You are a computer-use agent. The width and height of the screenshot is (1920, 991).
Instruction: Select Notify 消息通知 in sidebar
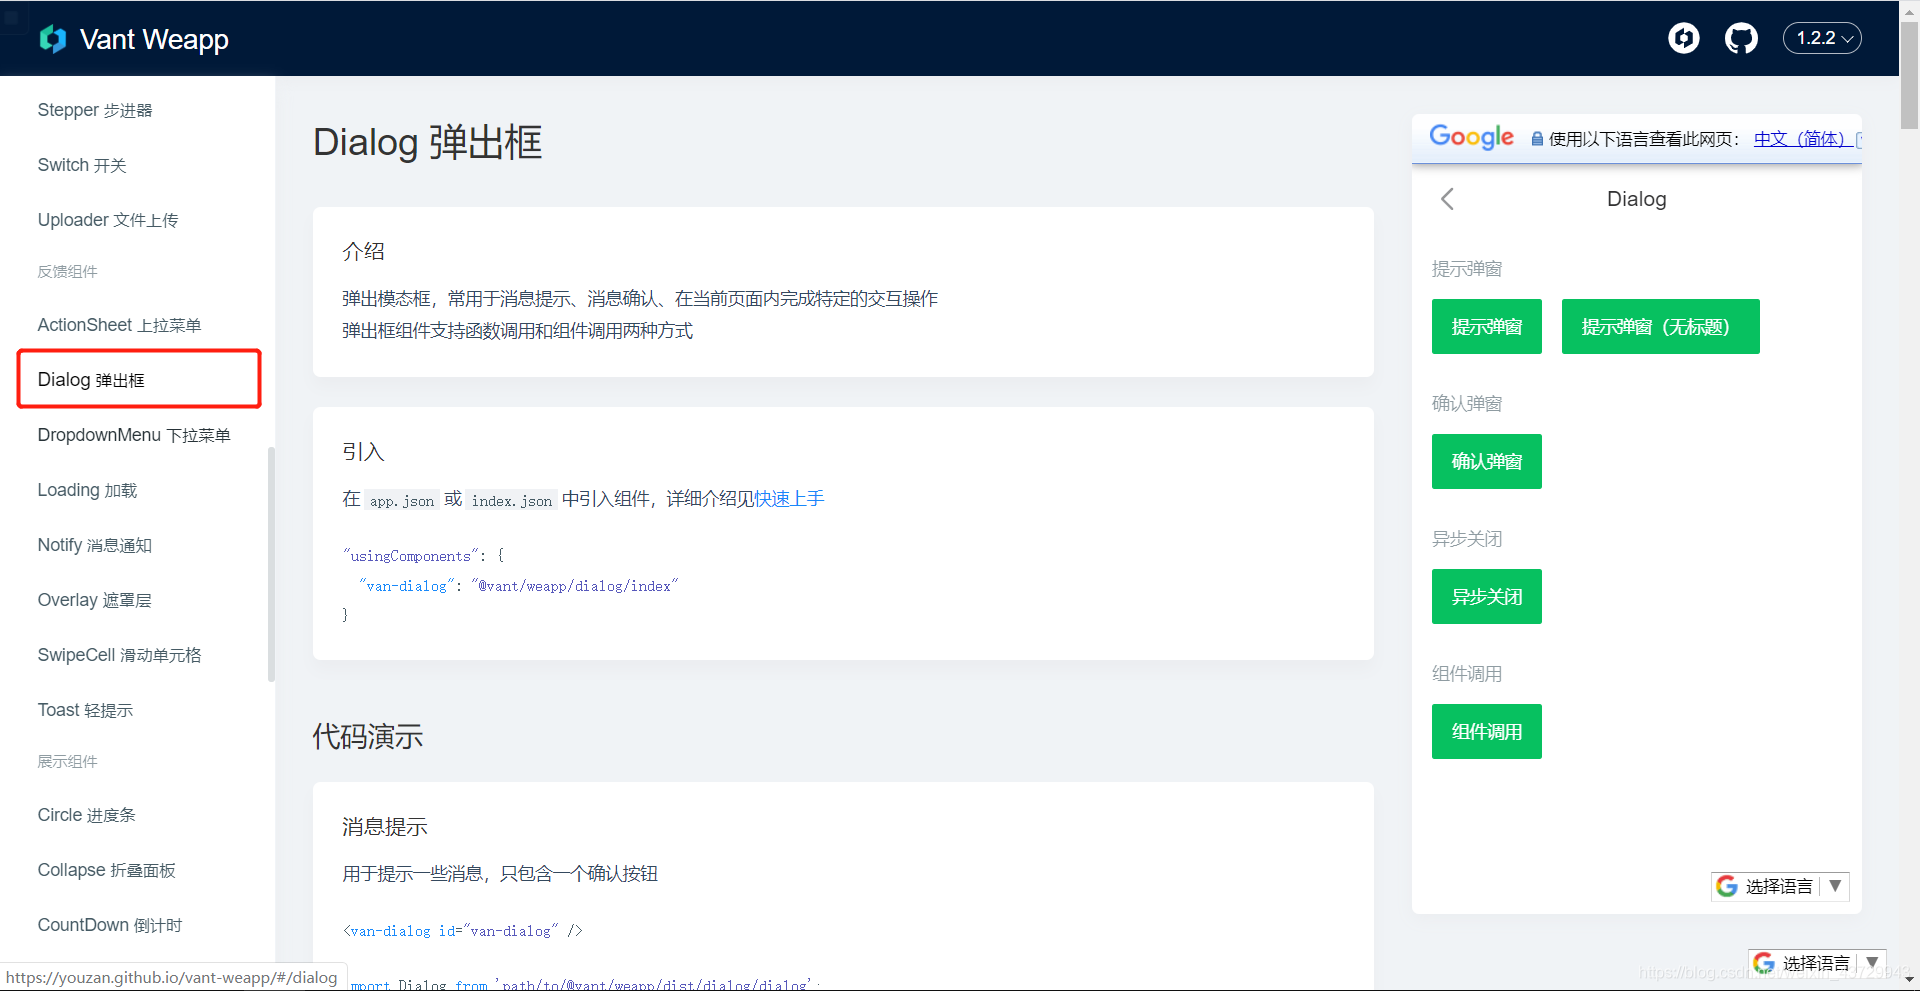click(x=95, y=545)
